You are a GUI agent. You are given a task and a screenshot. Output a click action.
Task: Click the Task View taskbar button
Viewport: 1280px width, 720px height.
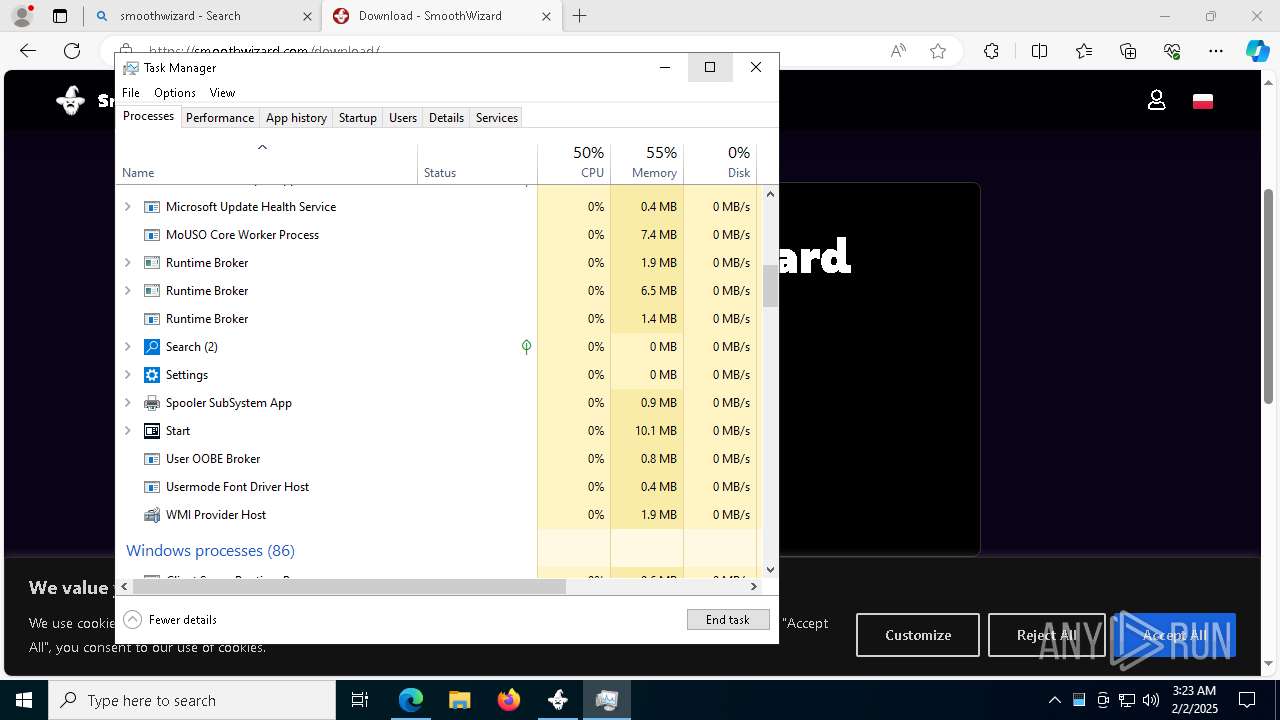pos(360,700)
